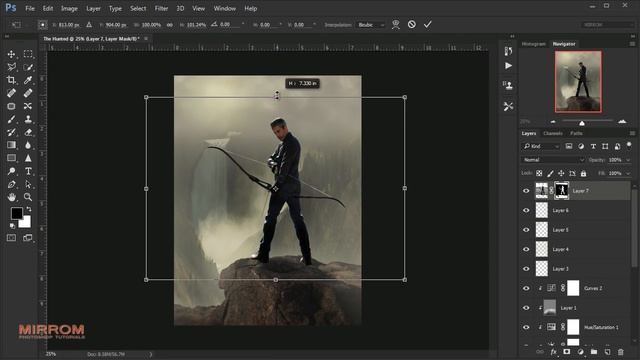640x360 pixels.
Task: Select the Eyedropper tool
Action: click(x=28, y=80)
